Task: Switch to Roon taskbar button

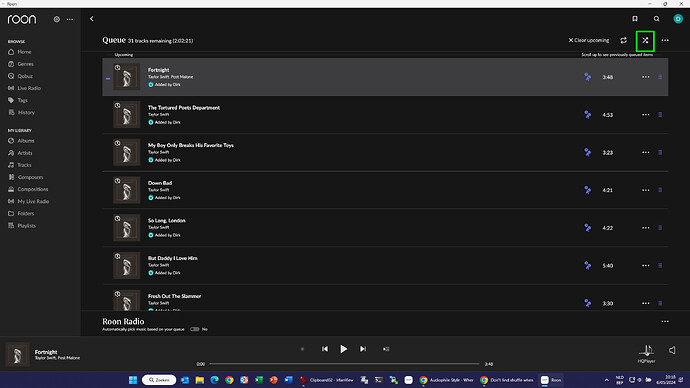Action: click(551, 380)
